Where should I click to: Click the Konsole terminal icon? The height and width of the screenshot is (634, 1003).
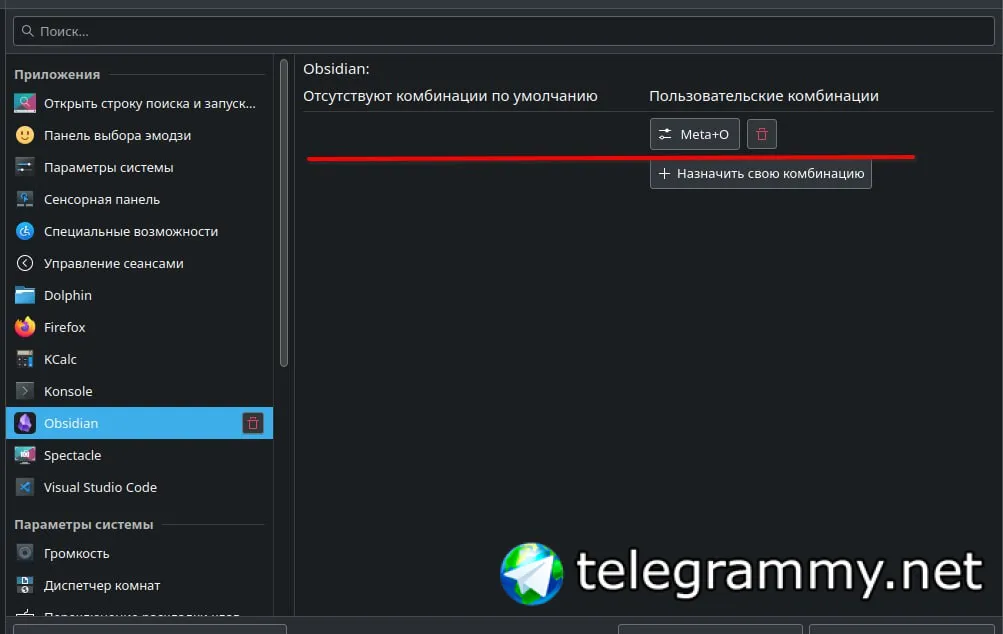(25, 391)
